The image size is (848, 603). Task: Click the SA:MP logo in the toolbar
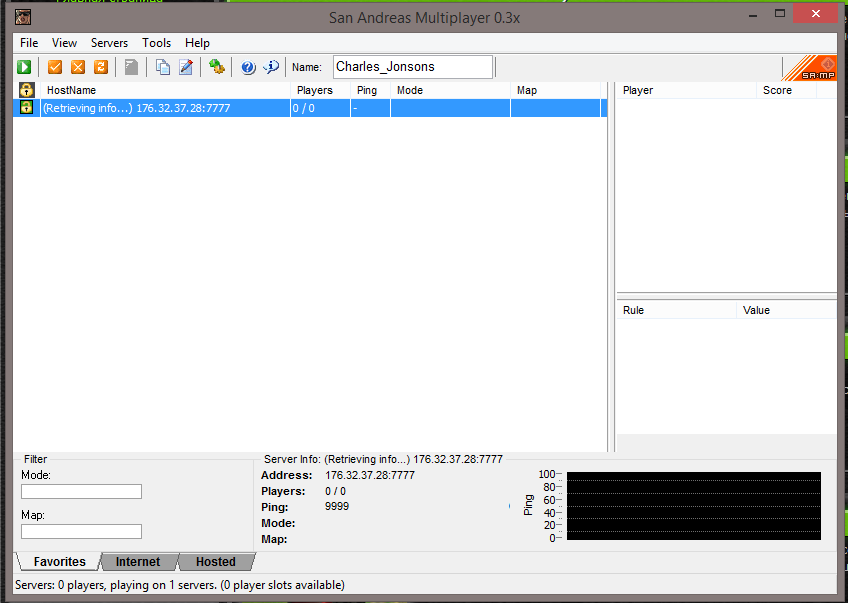[810, 68]
